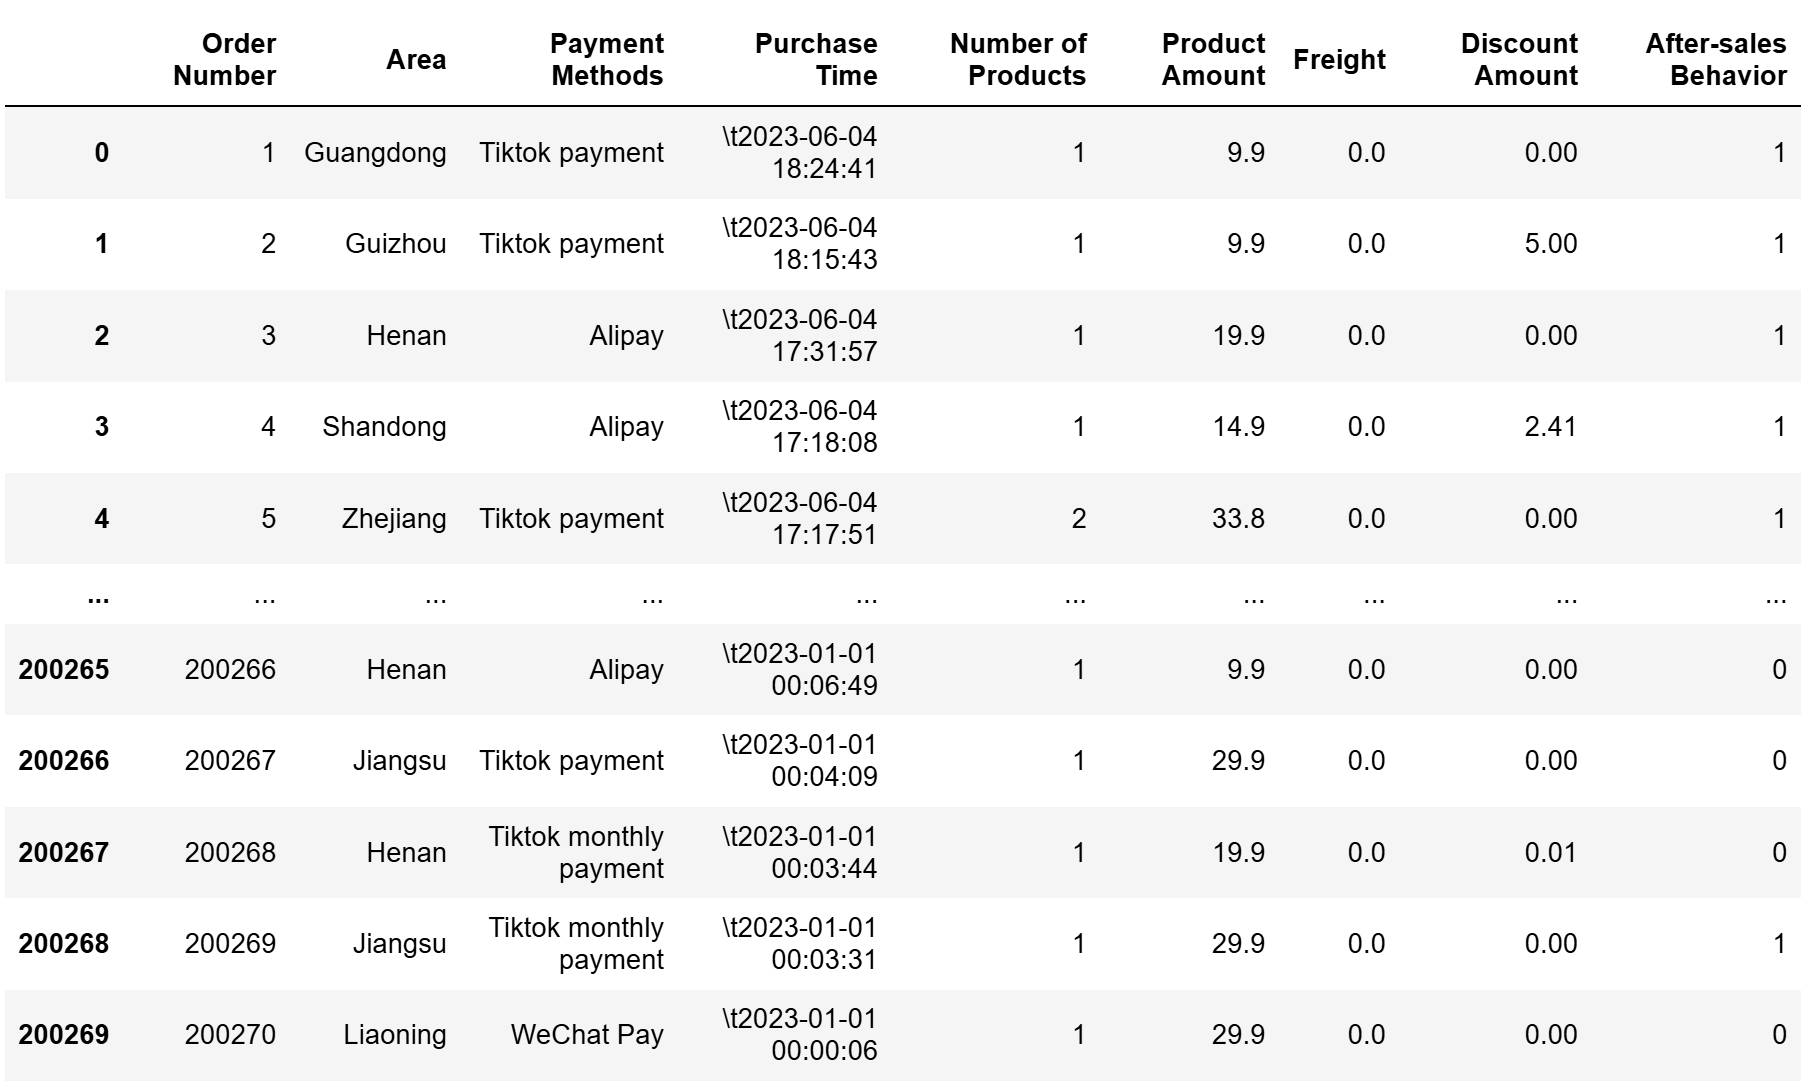The image size is (1810, 1090).
Task: Click the After-sales Behavior column header
Action: pos(1716,60)
